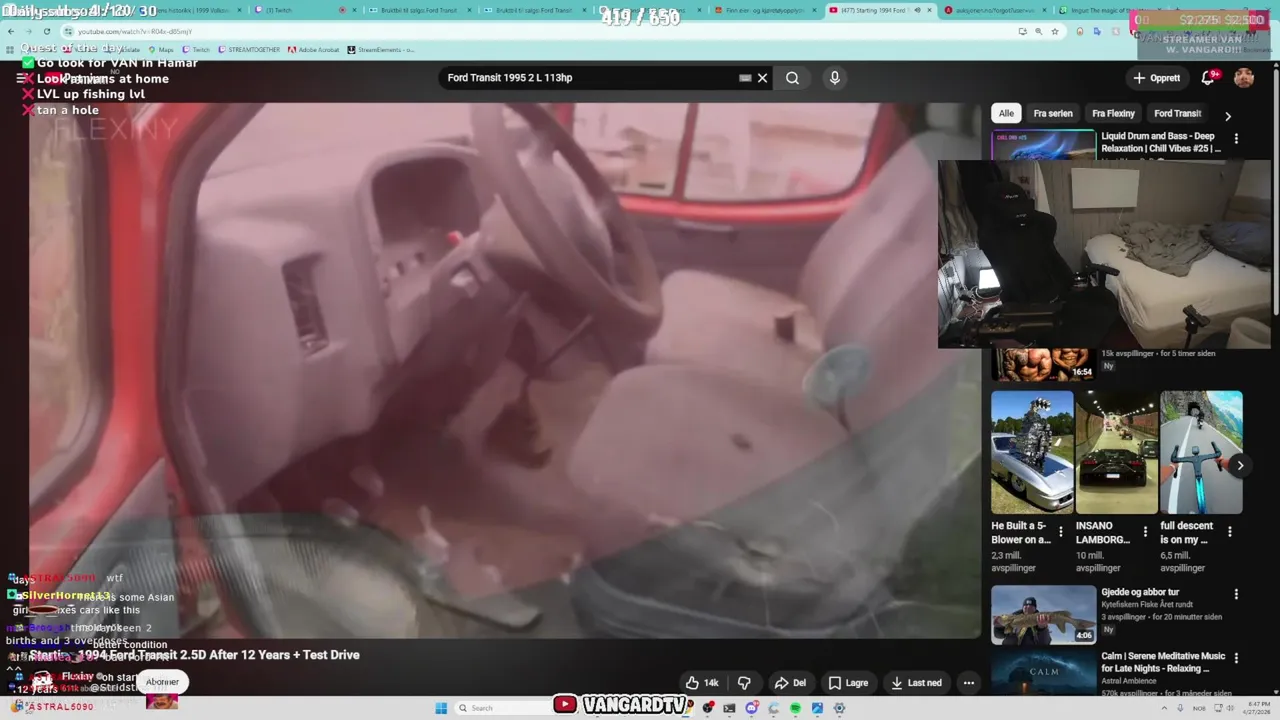Clear the YouTube search box text
Viewport: 1280px width, 720px height.
pyautogui.click(x=762, y=78)
